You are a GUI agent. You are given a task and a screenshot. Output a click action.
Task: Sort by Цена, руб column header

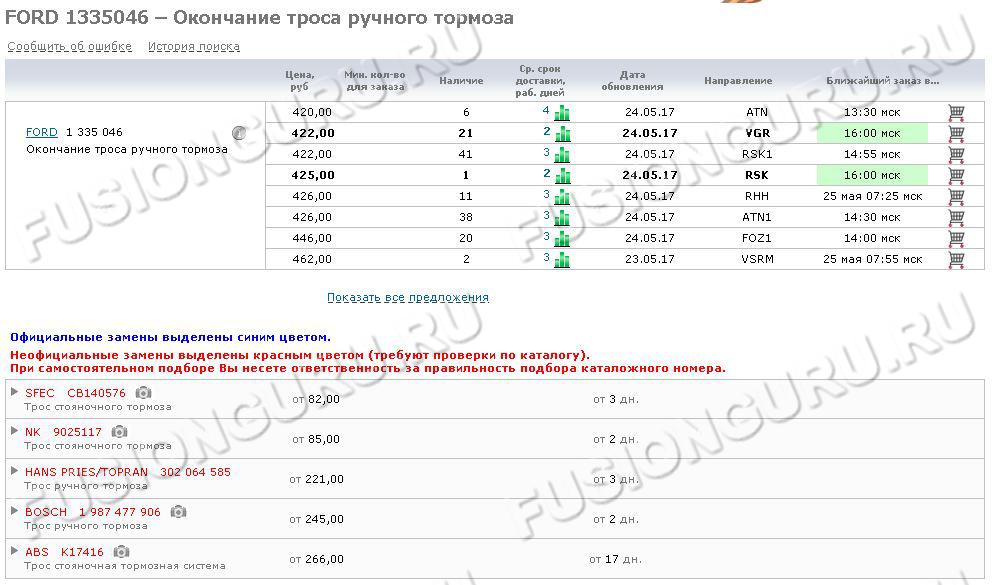pos(299,80)
